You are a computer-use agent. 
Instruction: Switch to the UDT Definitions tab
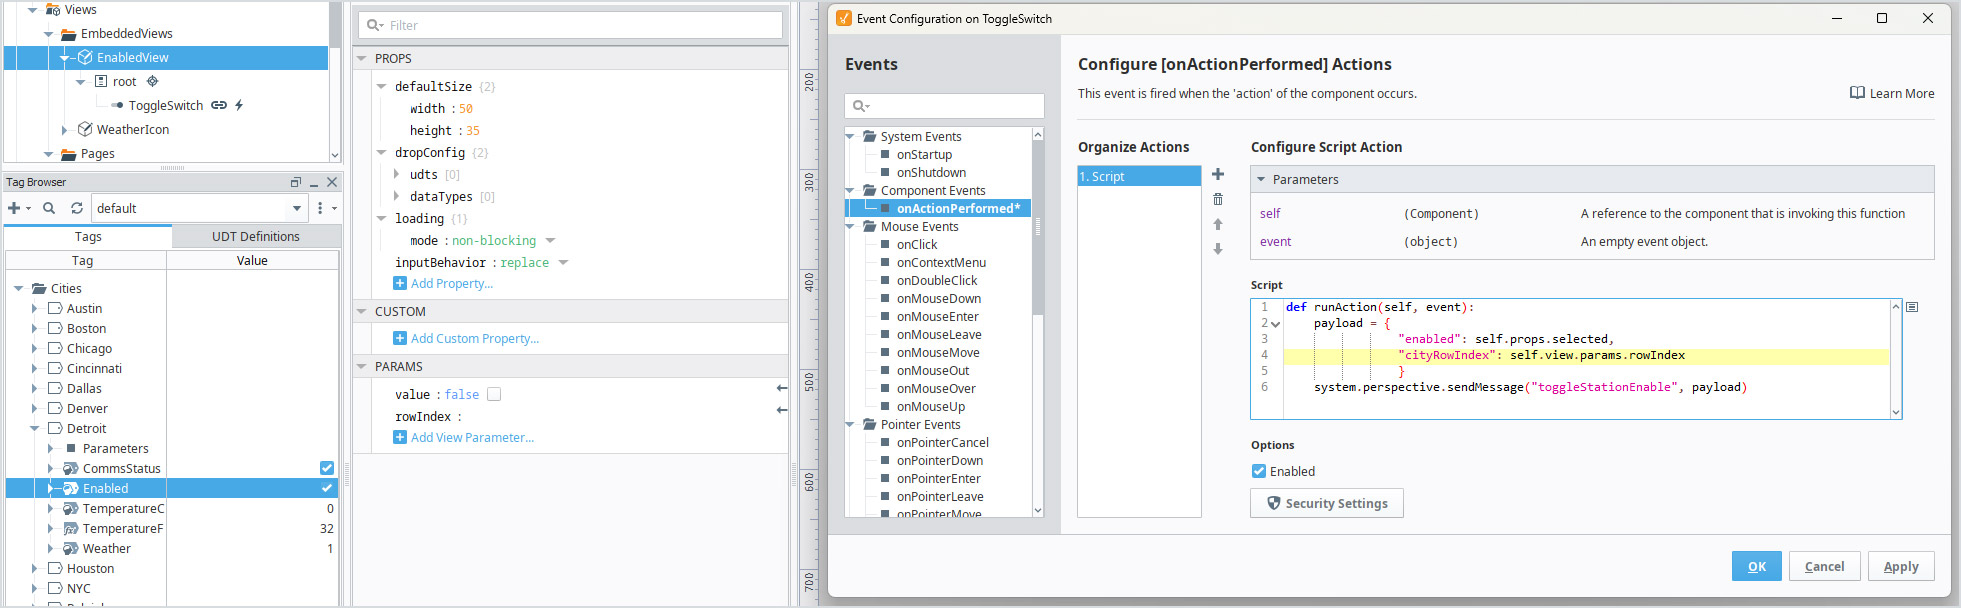(255, 237)
